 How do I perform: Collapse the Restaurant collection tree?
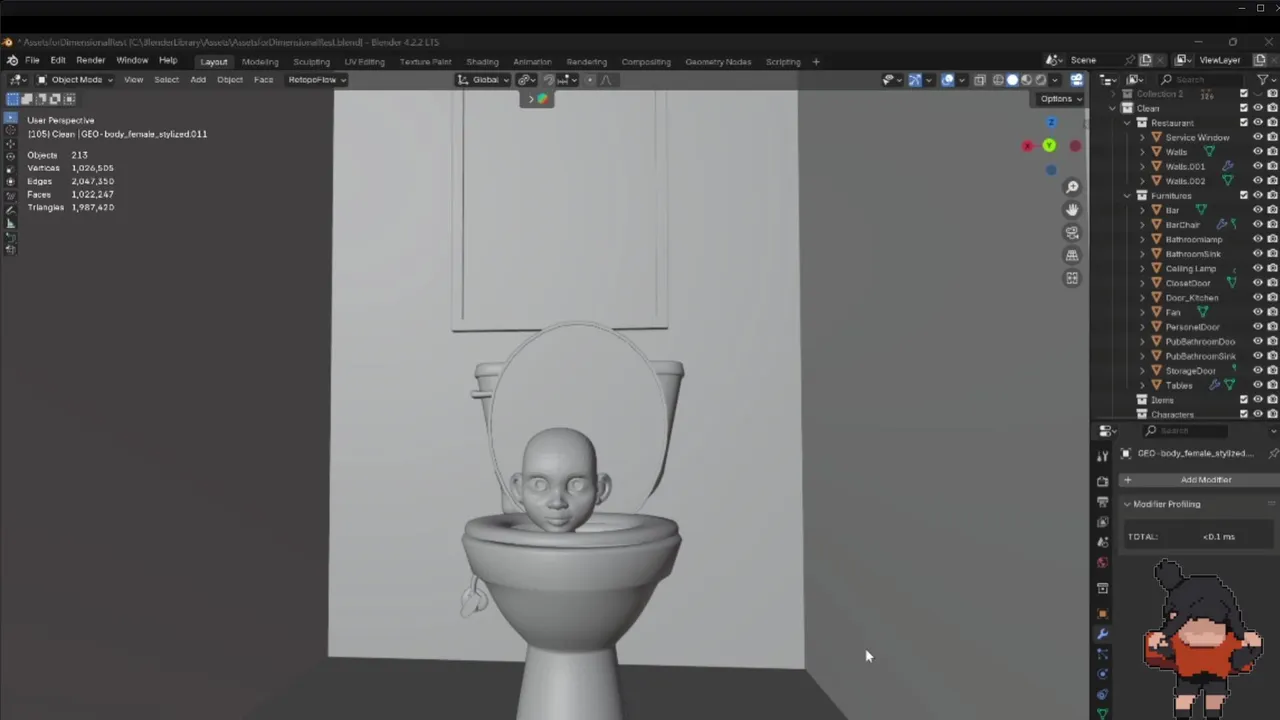(x=1127, y=123)
